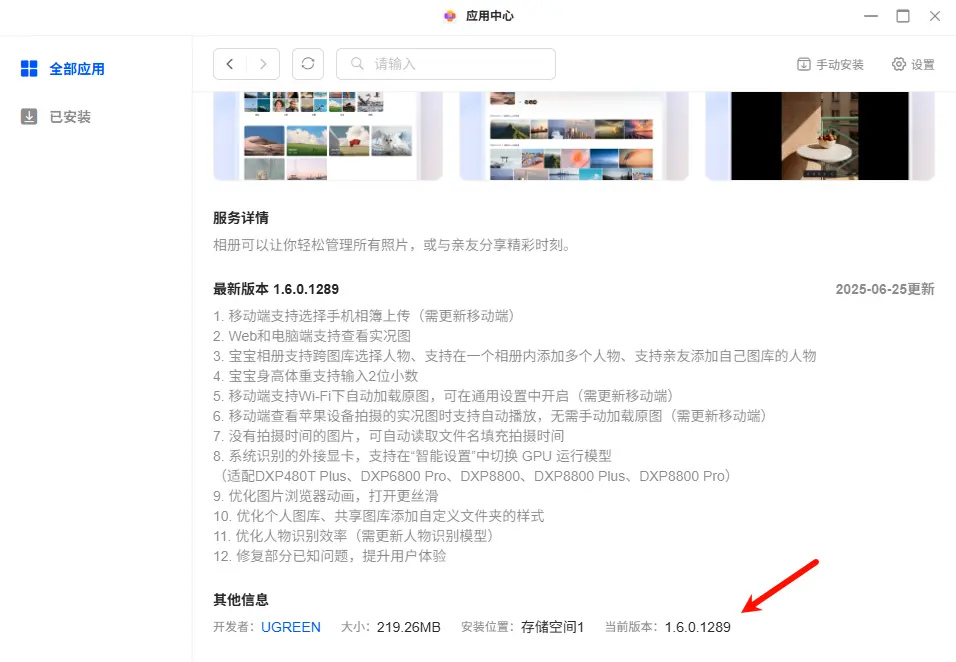
Task: Click the 其他信息 heading
Action: 241,600
